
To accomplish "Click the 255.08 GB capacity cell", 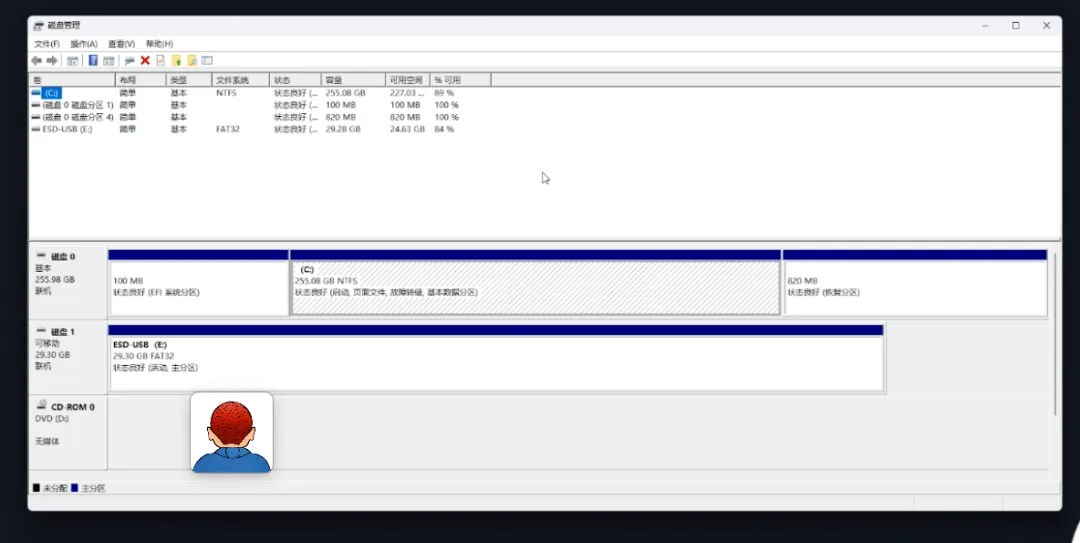I will 346,93.
